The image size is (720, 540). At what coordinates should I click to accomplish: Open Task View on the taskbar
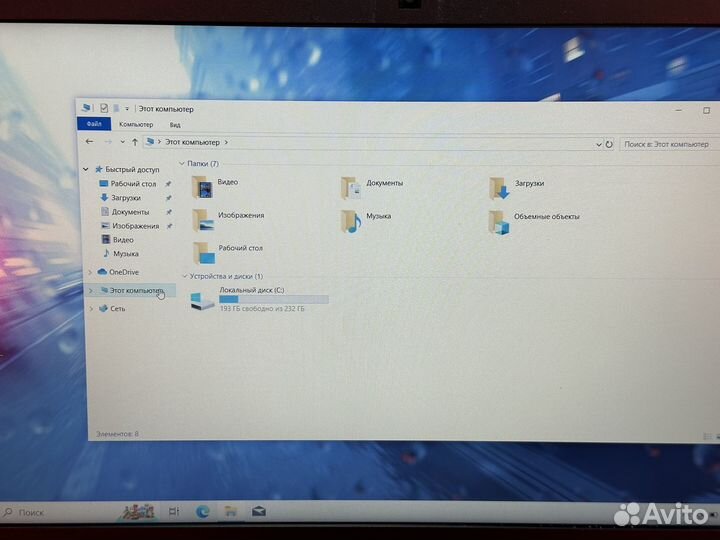point(174,511)
